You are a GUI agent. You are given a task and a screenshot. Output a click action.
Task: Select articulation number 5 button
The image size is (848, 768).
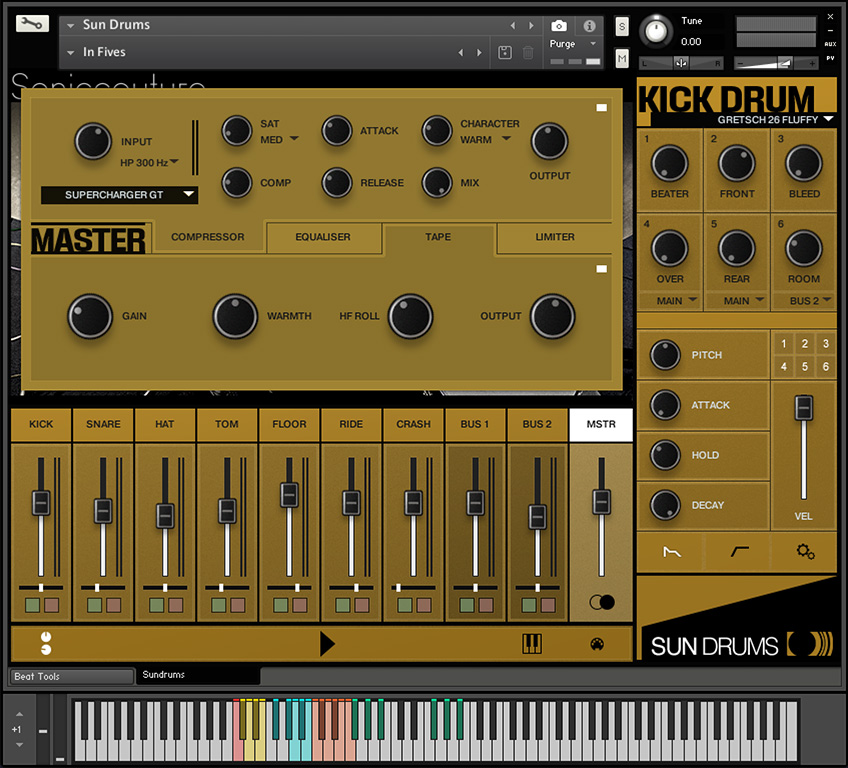(x=805, y=367)
